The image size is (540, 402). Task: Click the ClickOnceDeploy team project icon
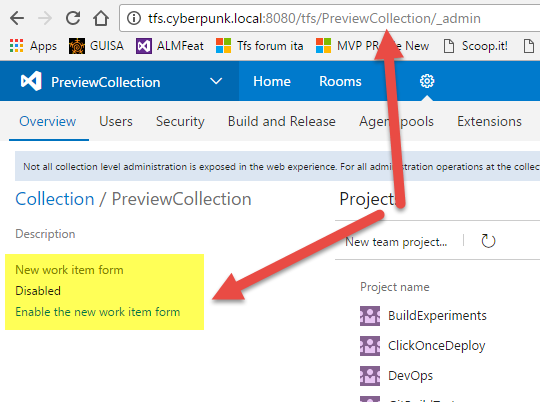tap(370, 346)
